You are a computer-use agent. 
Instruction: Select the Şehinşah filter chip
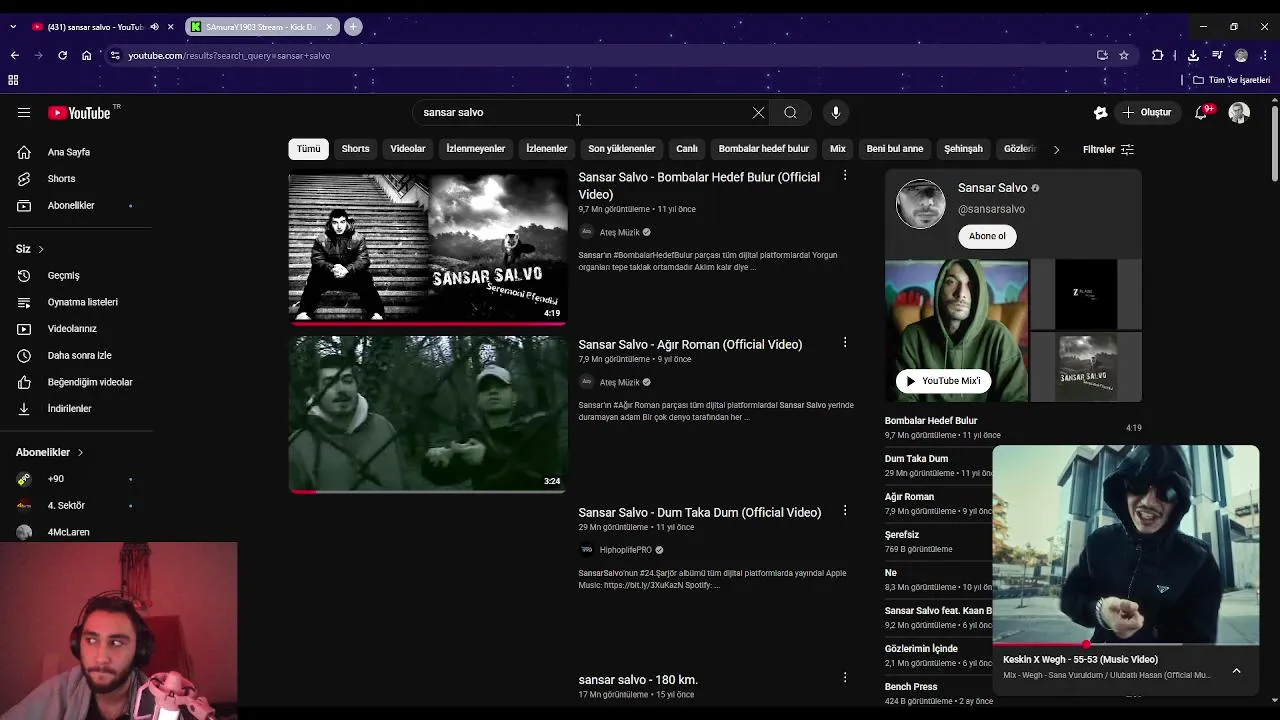point(963,149)
